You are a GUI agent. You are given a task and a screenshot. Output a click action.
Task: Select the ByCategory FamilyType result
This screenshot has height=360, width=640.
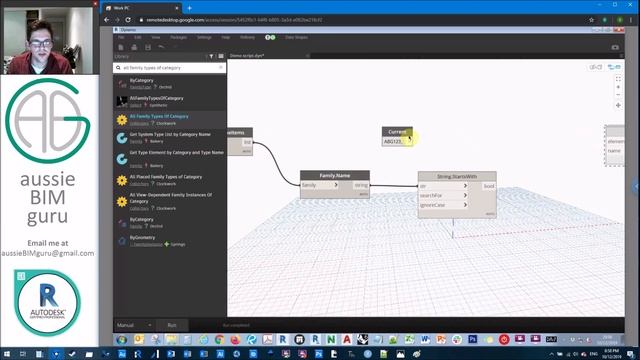click(170, 83)
